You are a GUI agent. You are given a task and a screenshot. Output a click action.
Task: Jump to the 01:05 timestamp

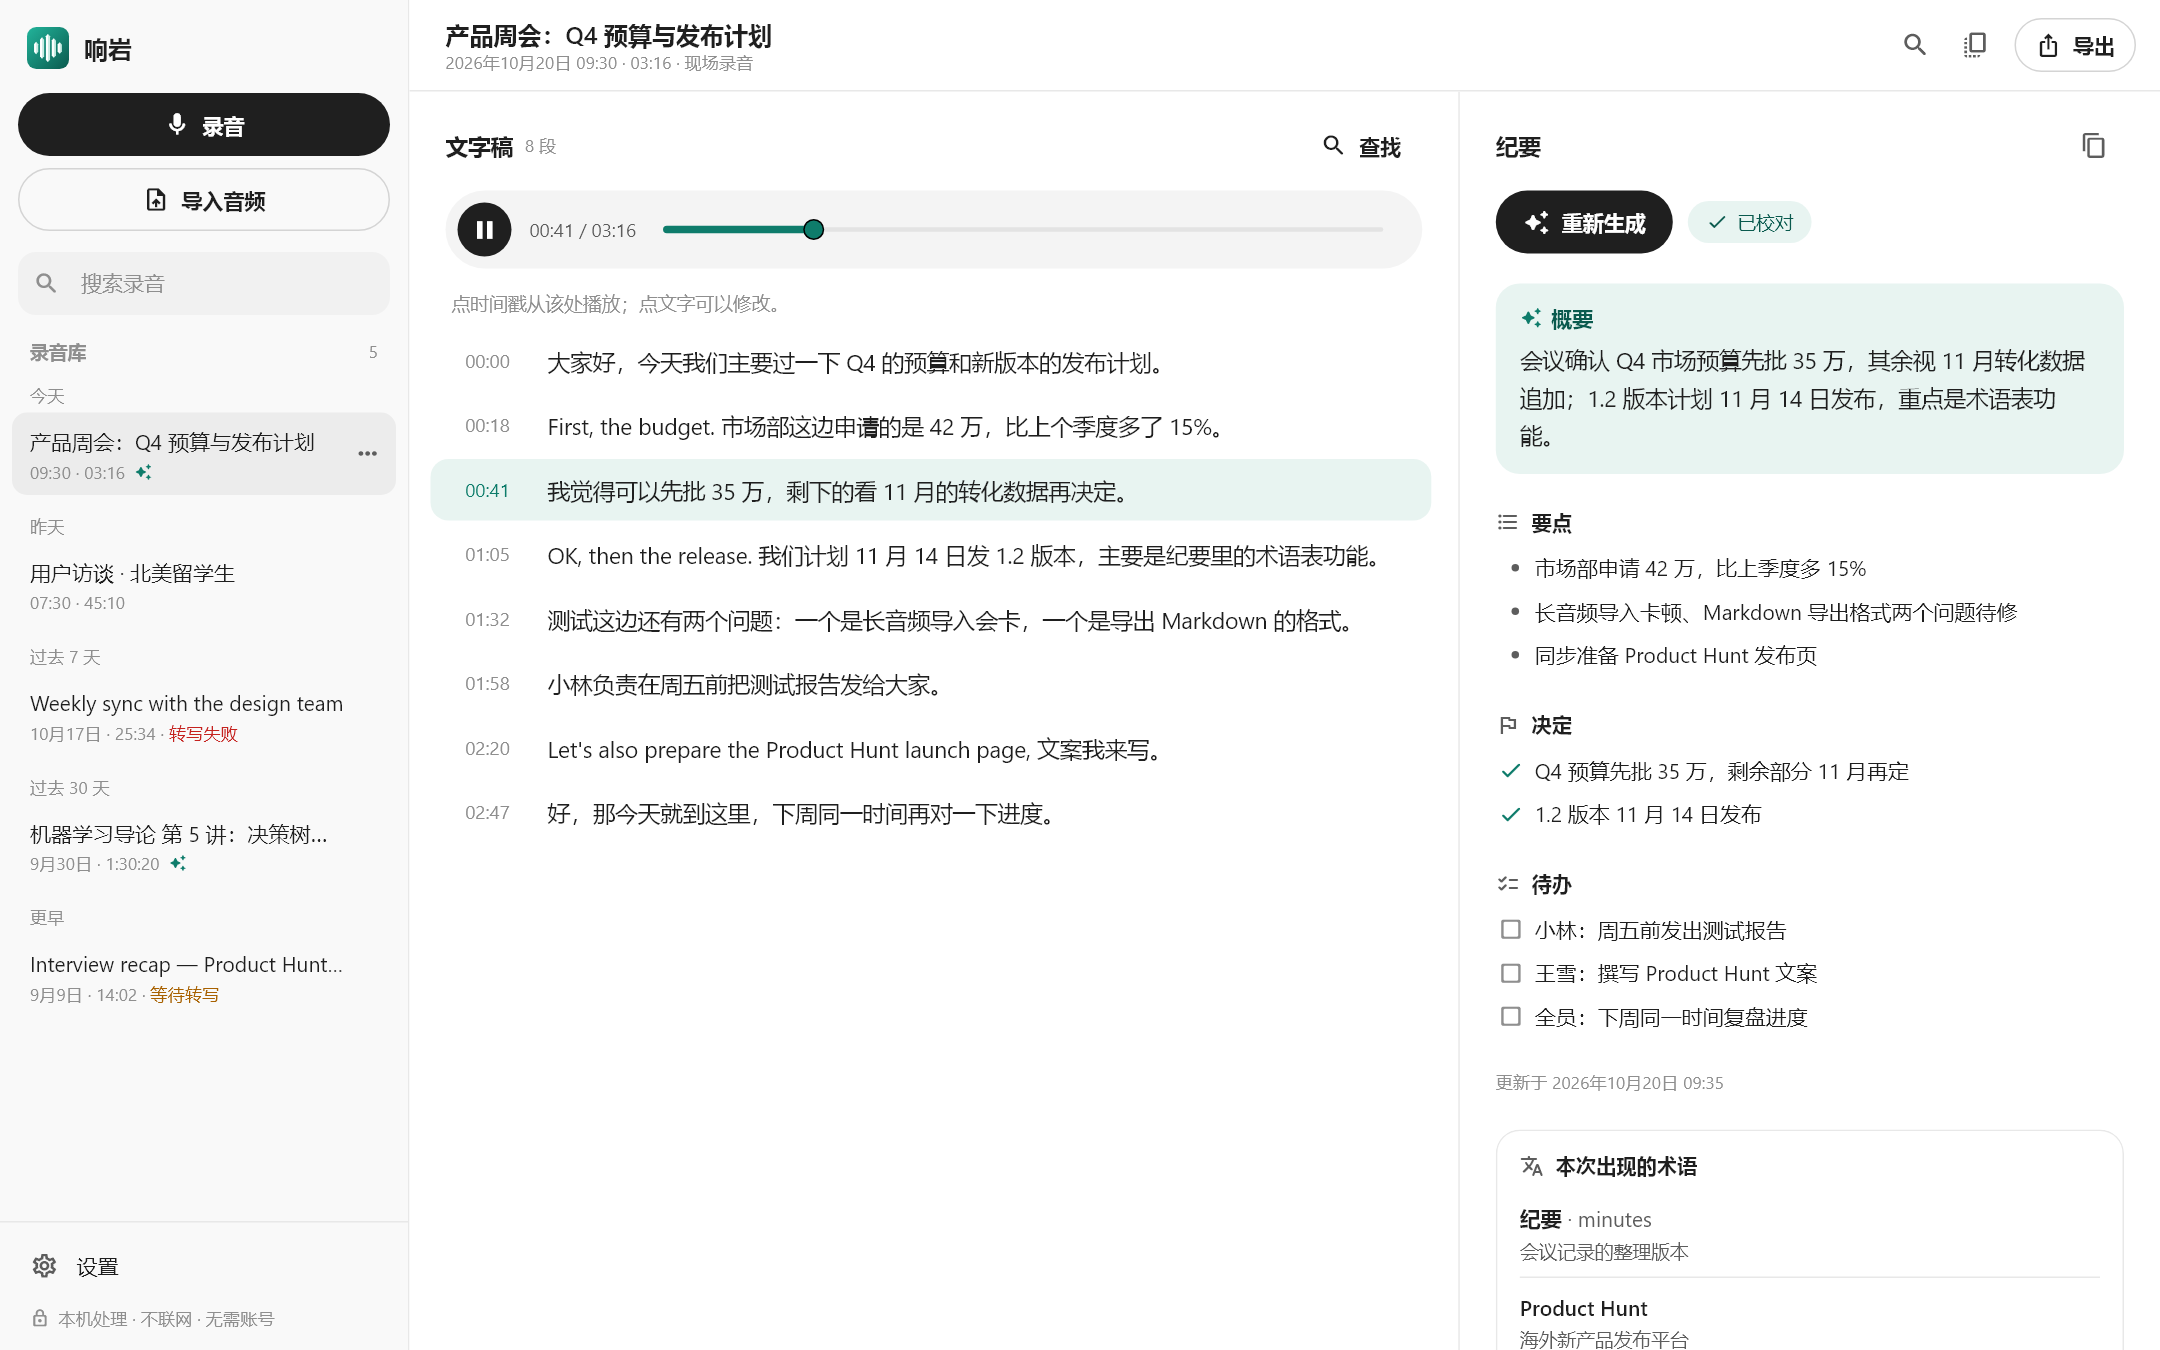(x=487, y=555)
